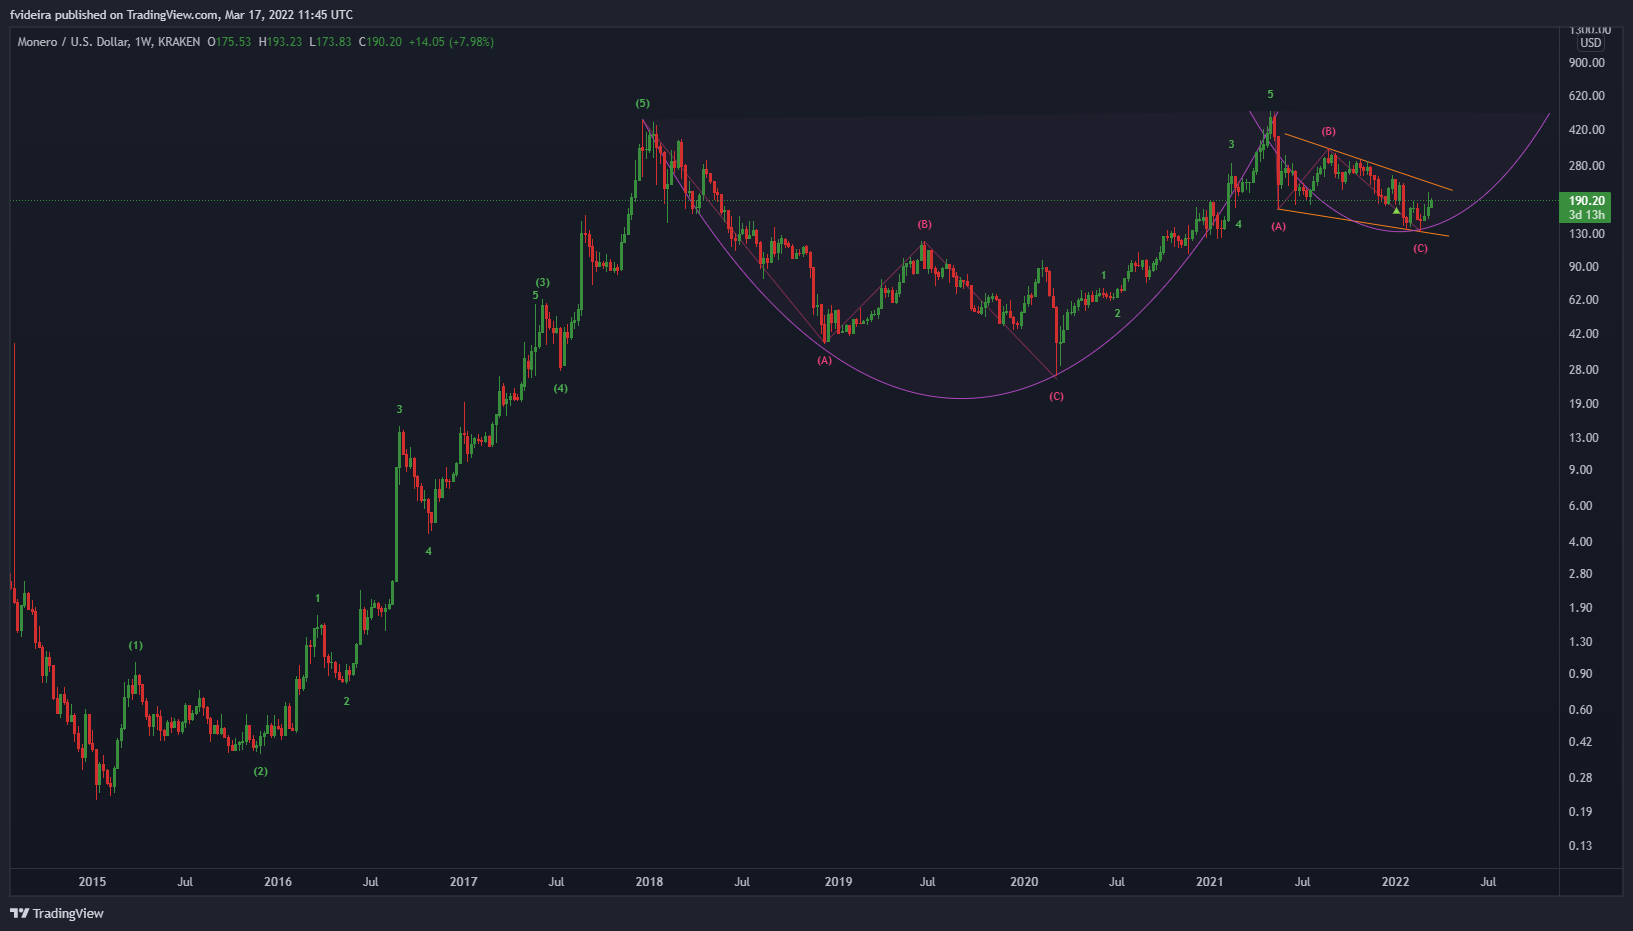1633x931 pixels.
Task: Click the symbol title 'Monero / U.S. Dollar, 1W, KRAKEN'
Action: 109,42
